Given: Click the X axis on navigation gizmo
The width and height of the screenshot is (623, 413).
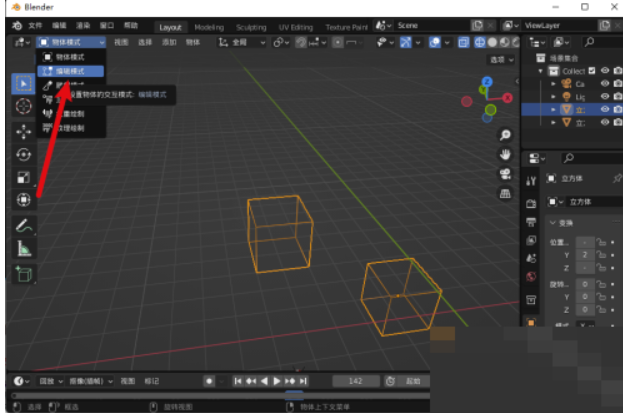Looking at the screenshot, I should tap(507, 98).
